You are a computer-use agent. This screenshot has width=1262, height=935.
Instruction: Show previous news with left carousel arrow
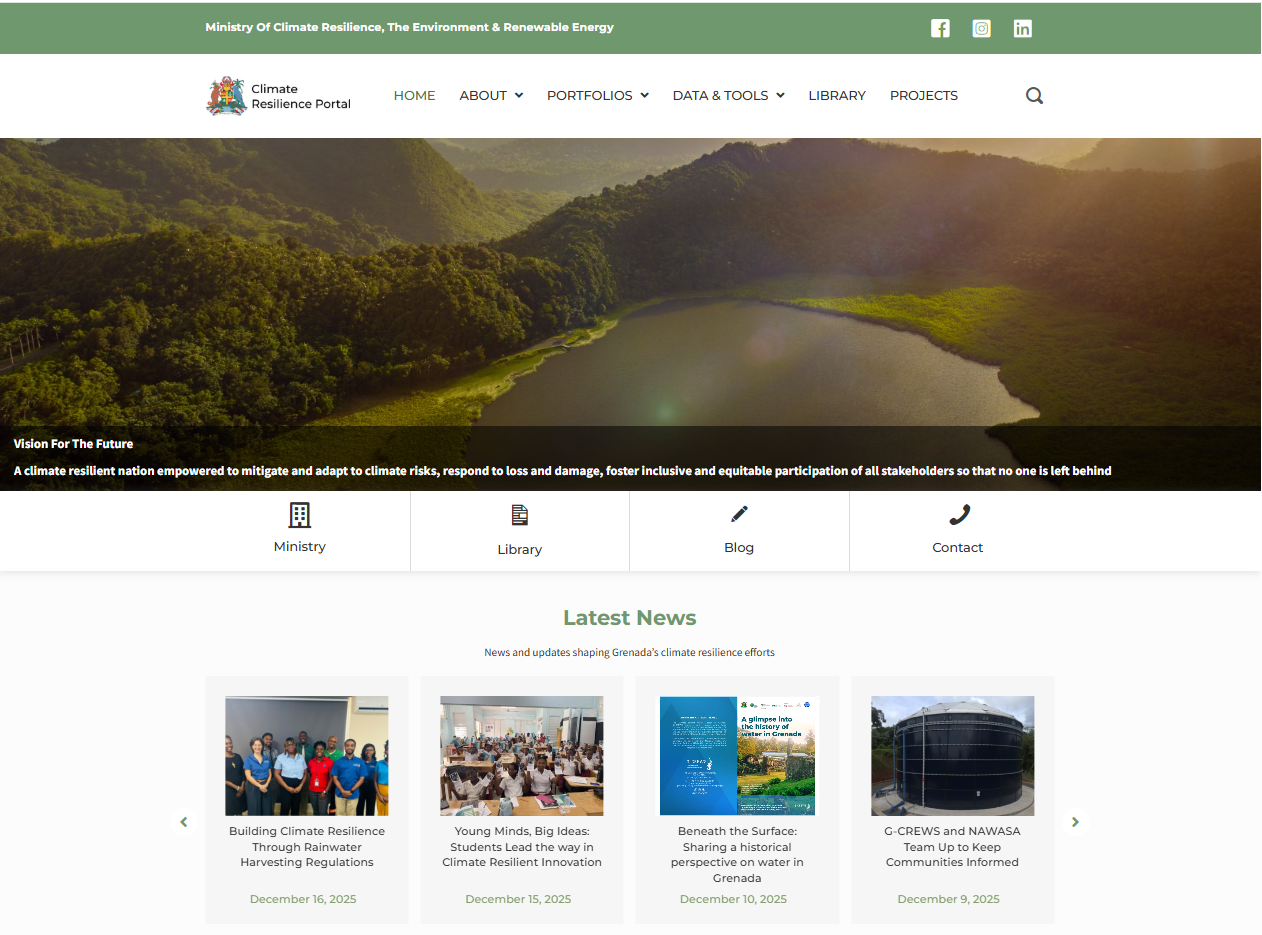(183, 822)
